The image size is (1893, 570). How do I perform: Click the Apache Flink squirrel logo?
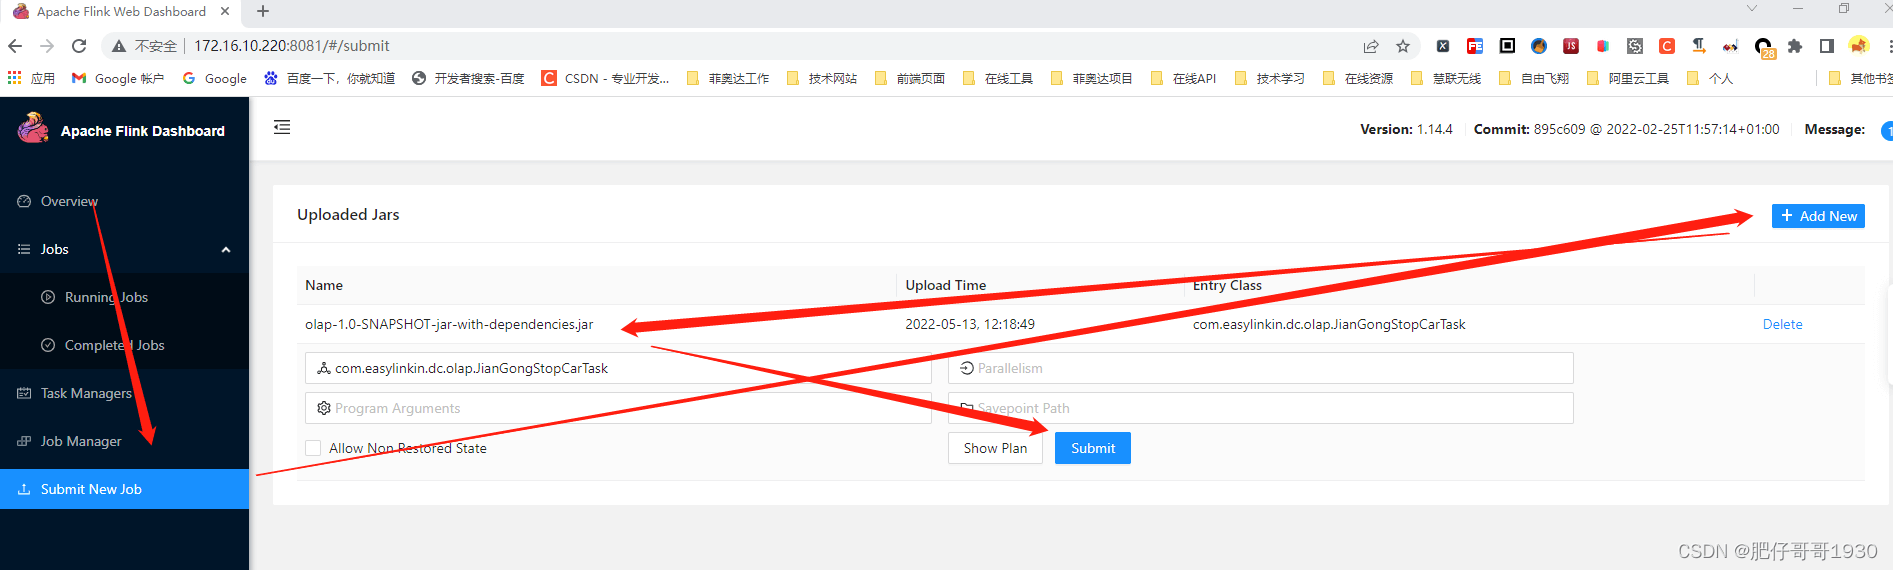tap(33, 129)
